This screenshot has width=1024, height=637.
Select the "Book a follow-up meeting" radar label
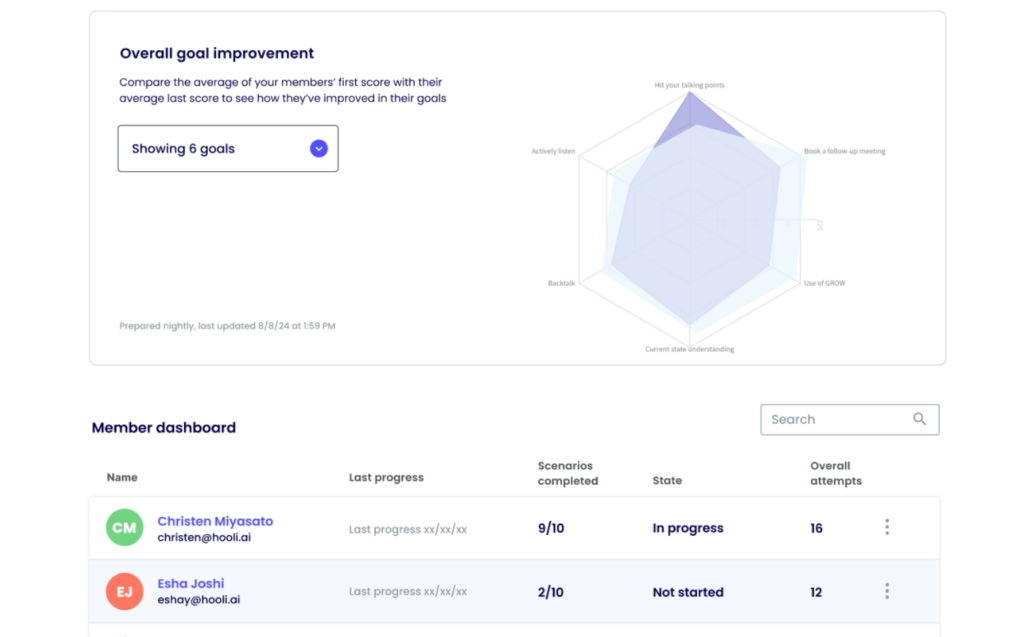[844, 152]
